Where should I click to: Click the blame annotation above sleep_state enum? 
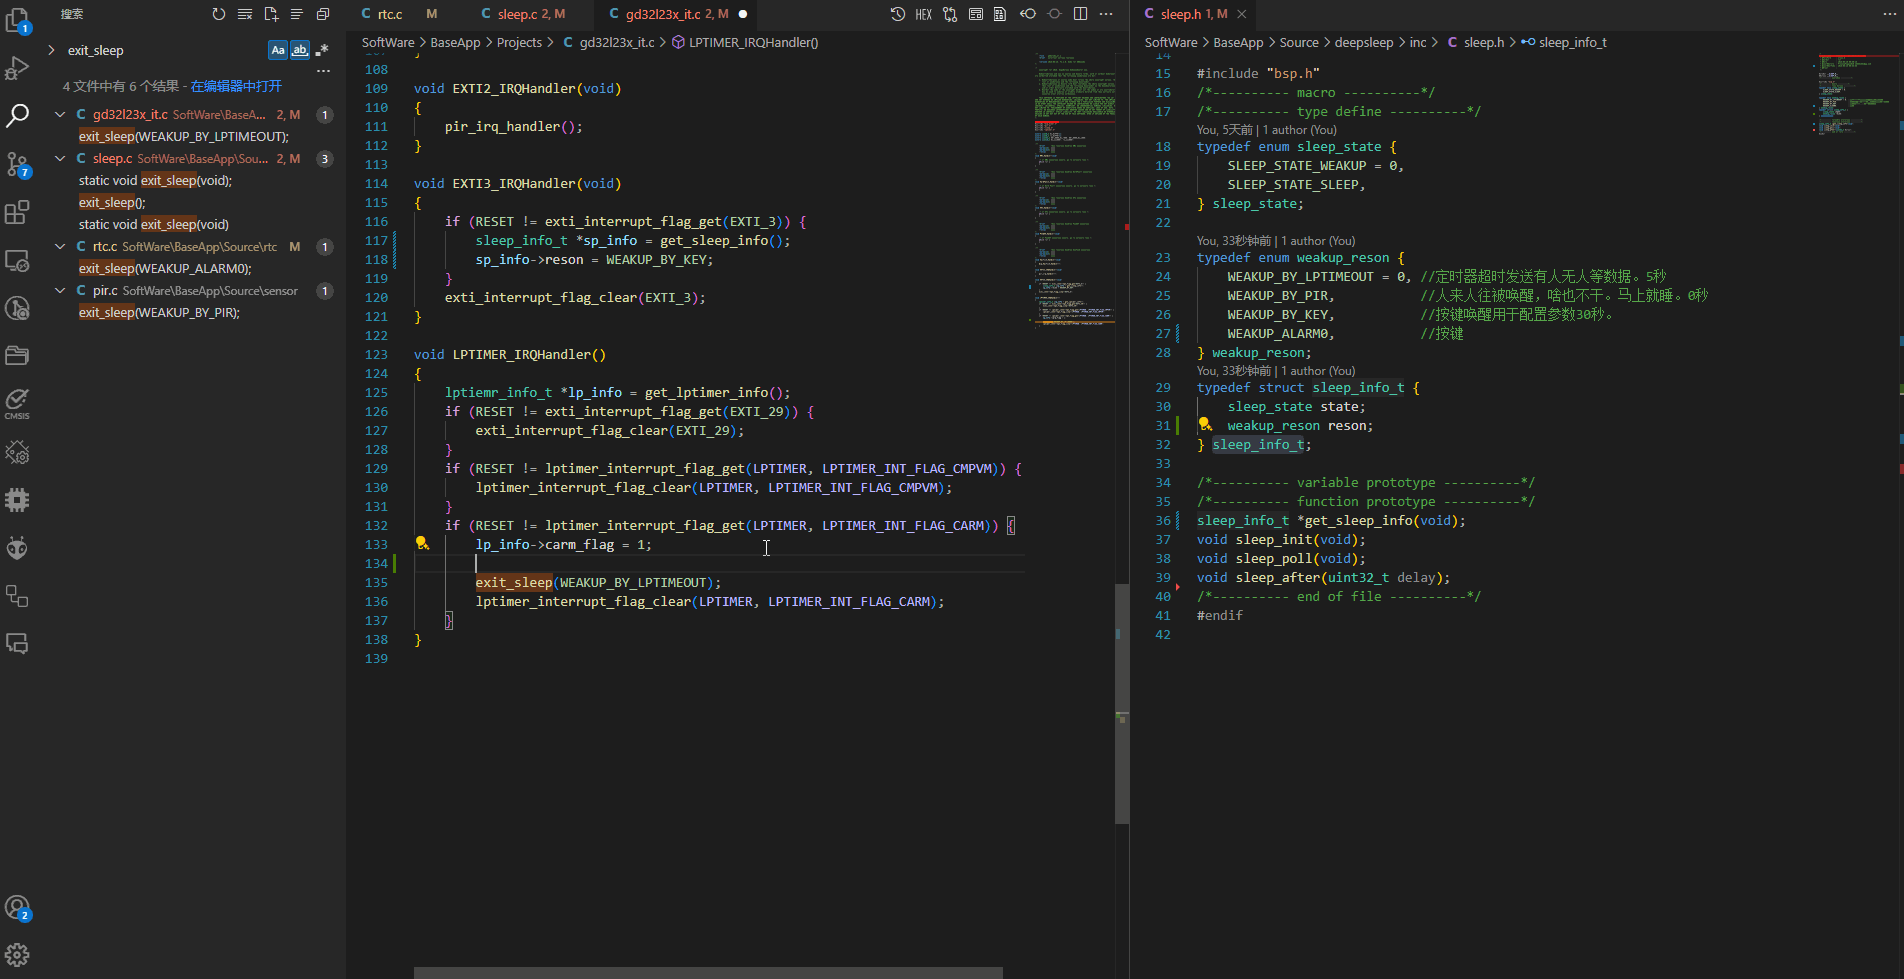pos(1266,130)
